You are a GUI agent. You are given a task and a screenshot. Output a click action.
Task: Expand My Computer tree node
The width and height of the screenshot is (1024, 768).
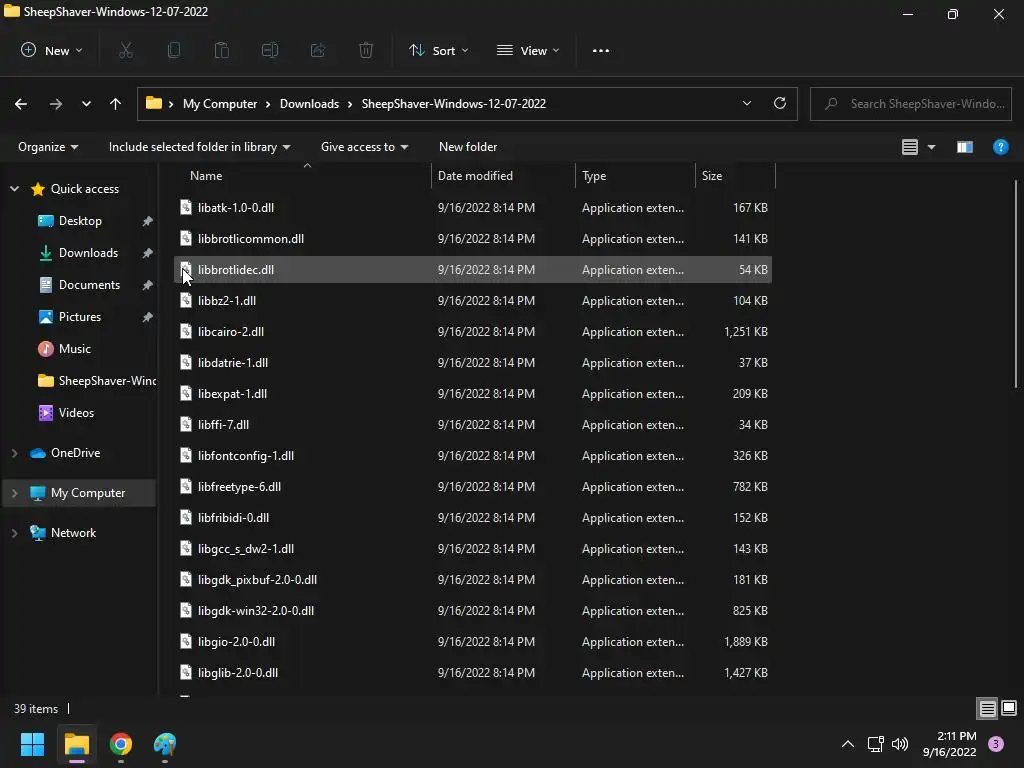click(x=14, y=493)
